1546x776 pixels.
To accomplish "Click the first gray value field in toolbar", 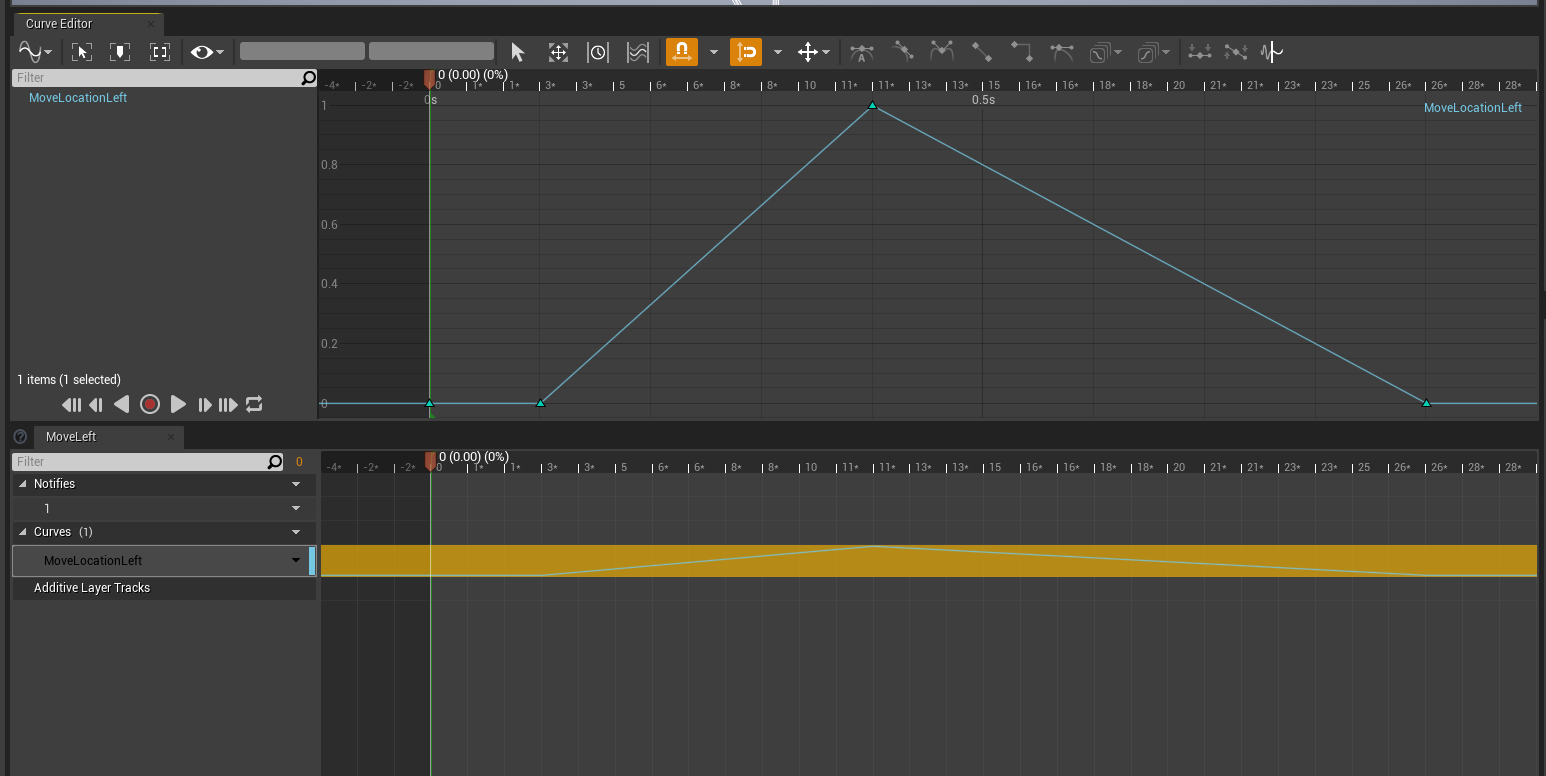I will [x=302, y=51].
